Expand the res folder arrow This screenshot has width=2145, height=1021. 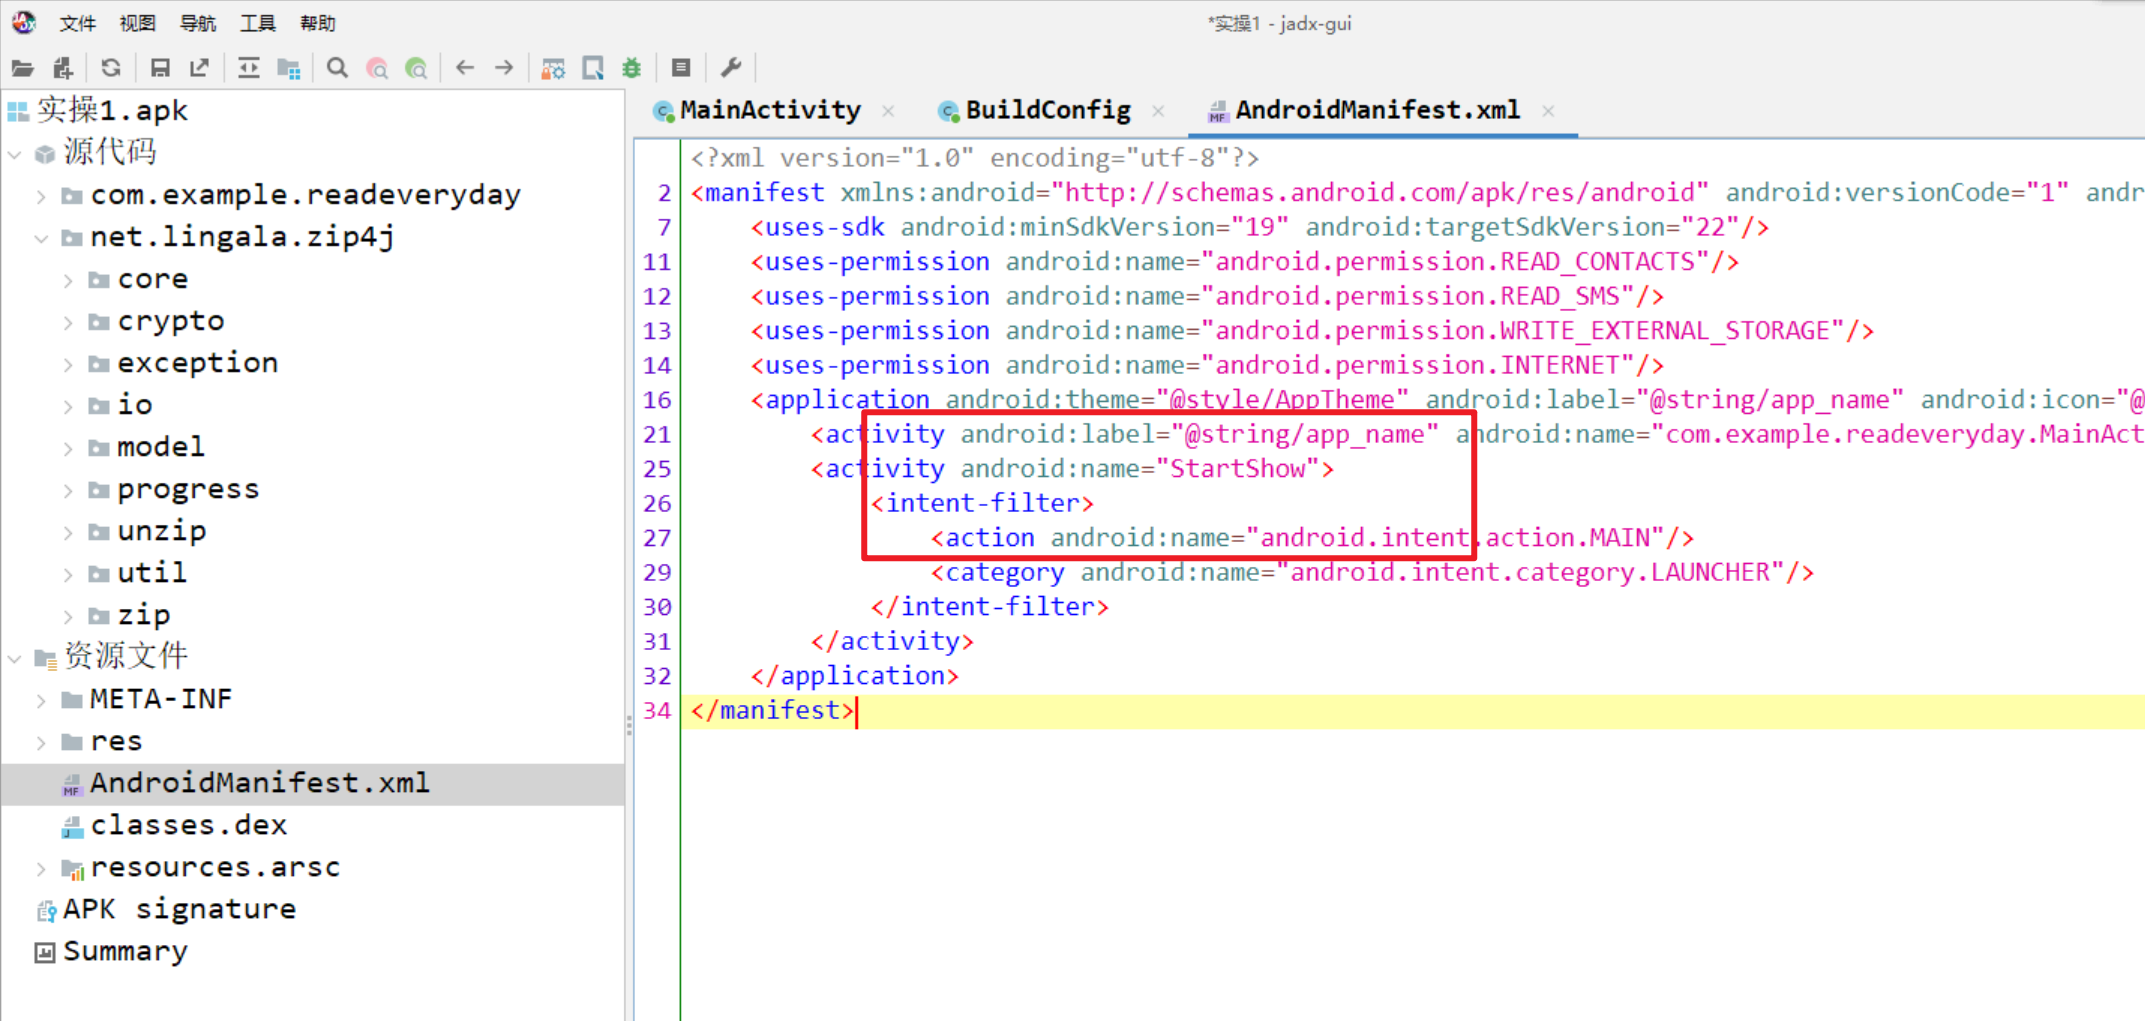pos(41,742)
